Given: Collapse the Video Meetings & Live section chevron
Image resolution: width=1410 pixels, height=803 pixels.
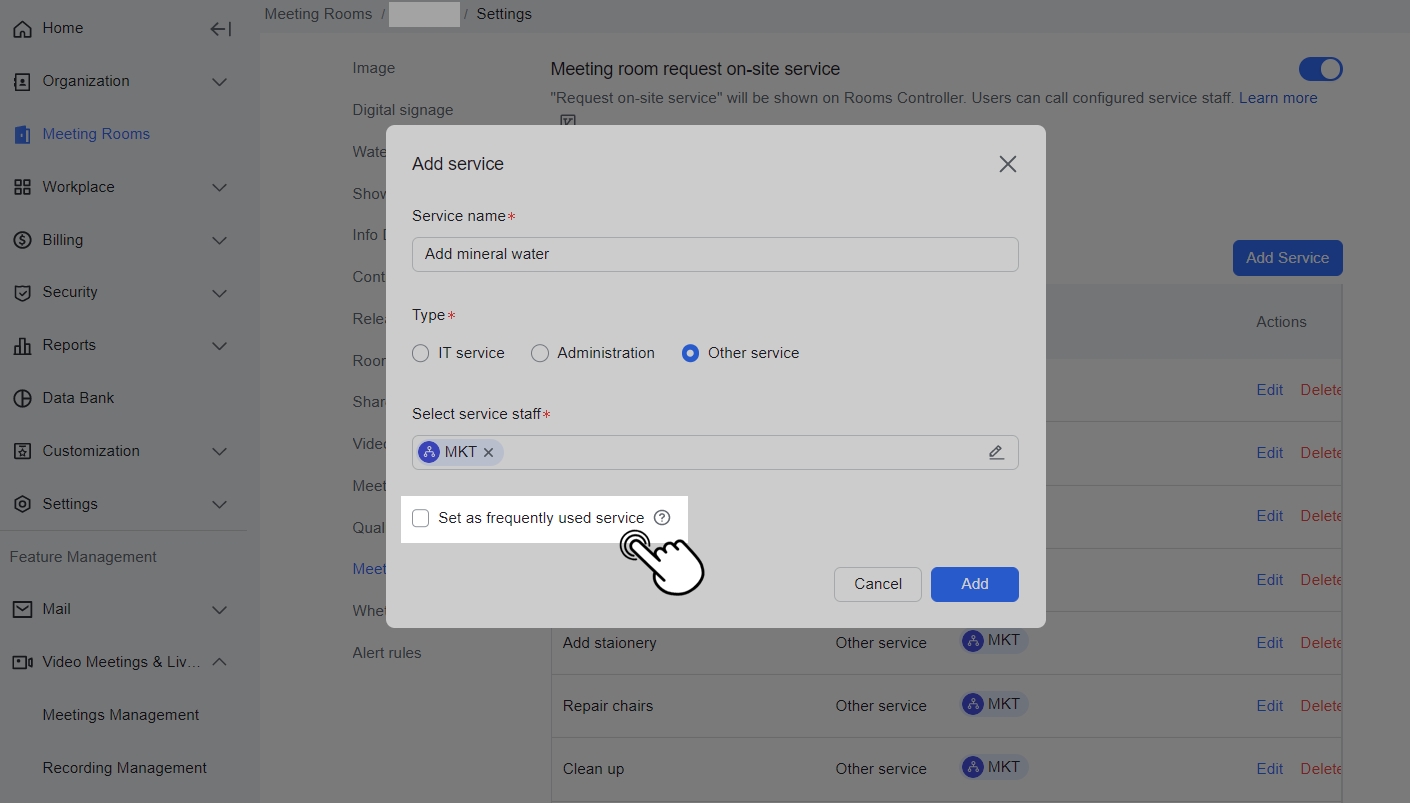Looking at the screenshot, I should tap(220, 662).
